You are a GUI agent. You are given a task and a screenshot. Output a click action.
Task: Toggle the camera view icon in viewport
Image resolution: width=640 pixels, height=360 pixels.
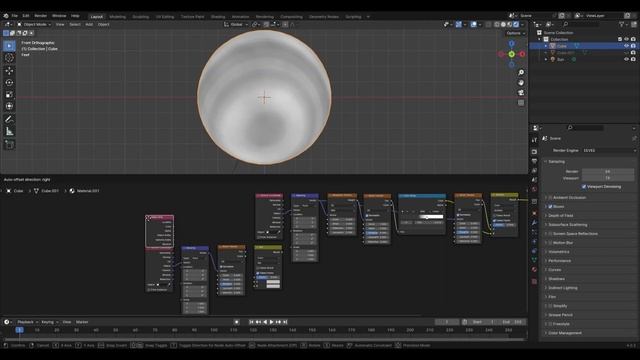coord(521,93)
